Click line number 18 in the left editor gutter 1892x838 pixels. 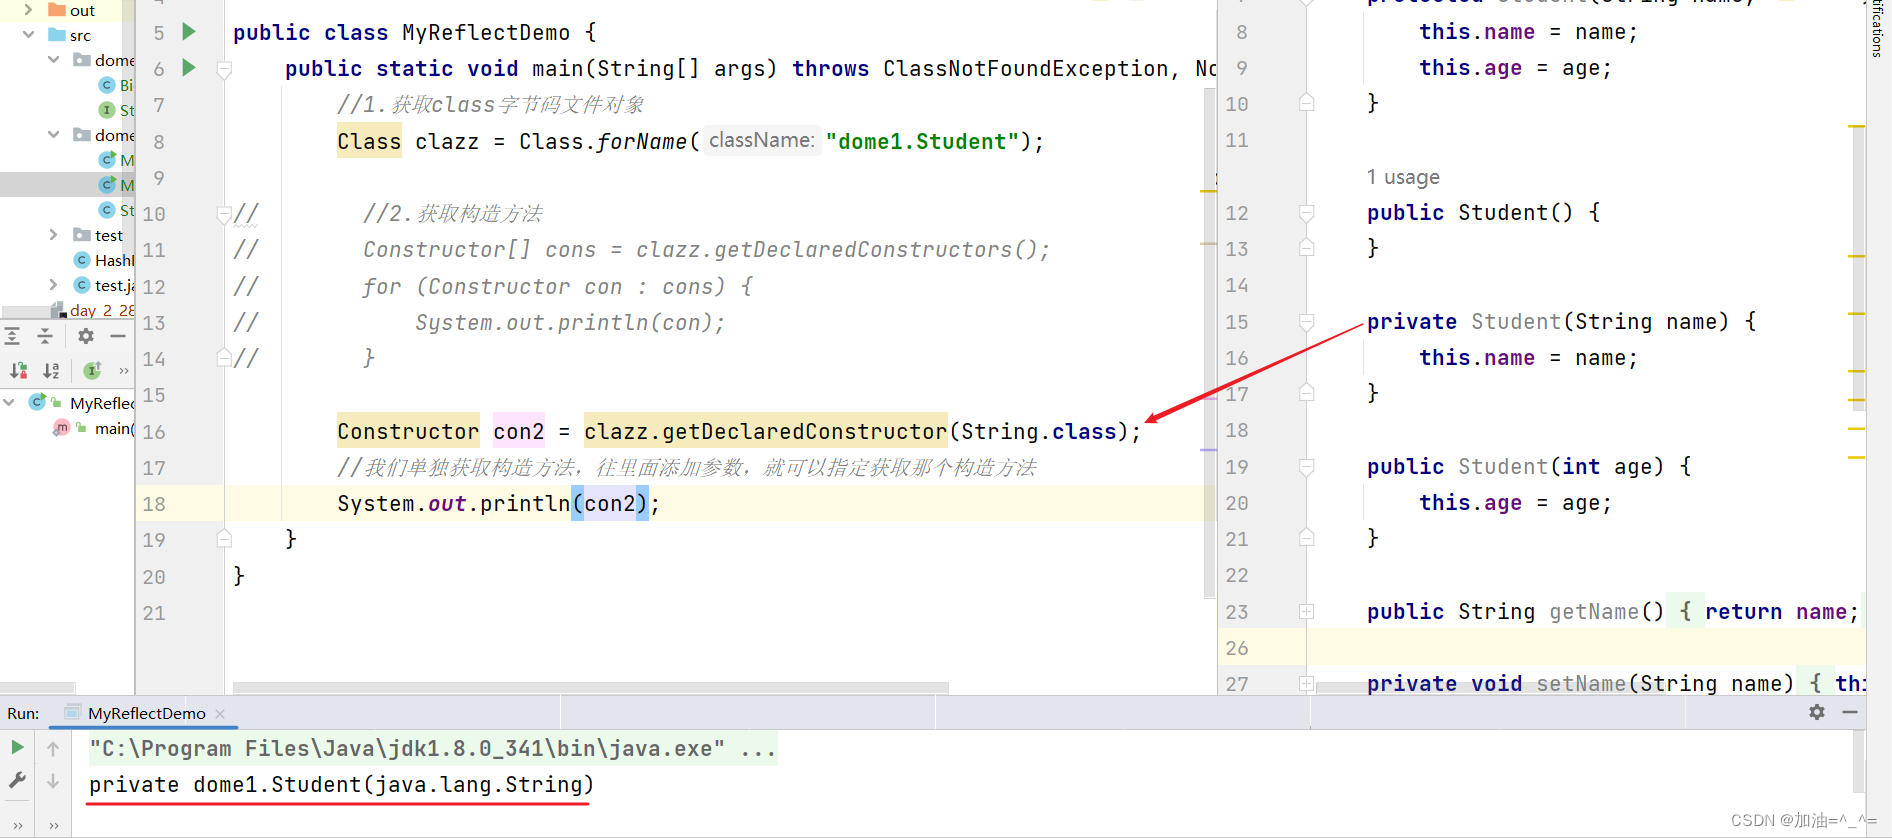pos(154,504)
